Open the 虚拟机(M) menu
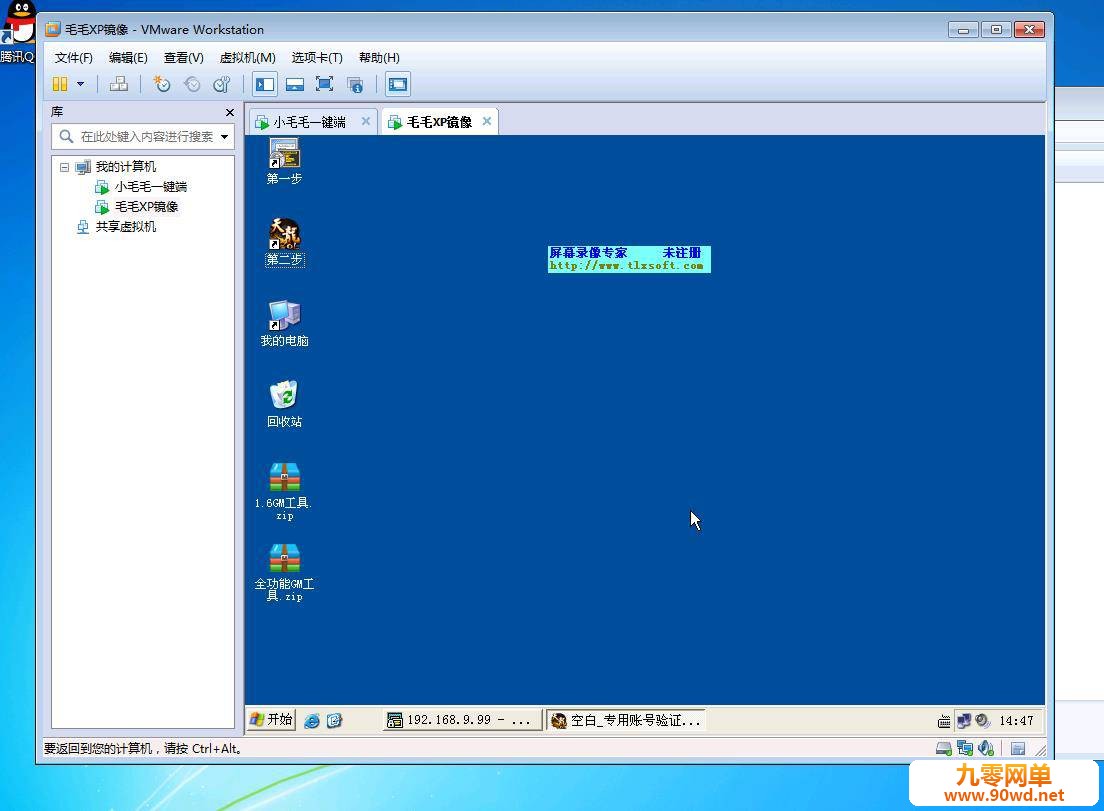The image size is (1104, 811). tap(248, 58)
